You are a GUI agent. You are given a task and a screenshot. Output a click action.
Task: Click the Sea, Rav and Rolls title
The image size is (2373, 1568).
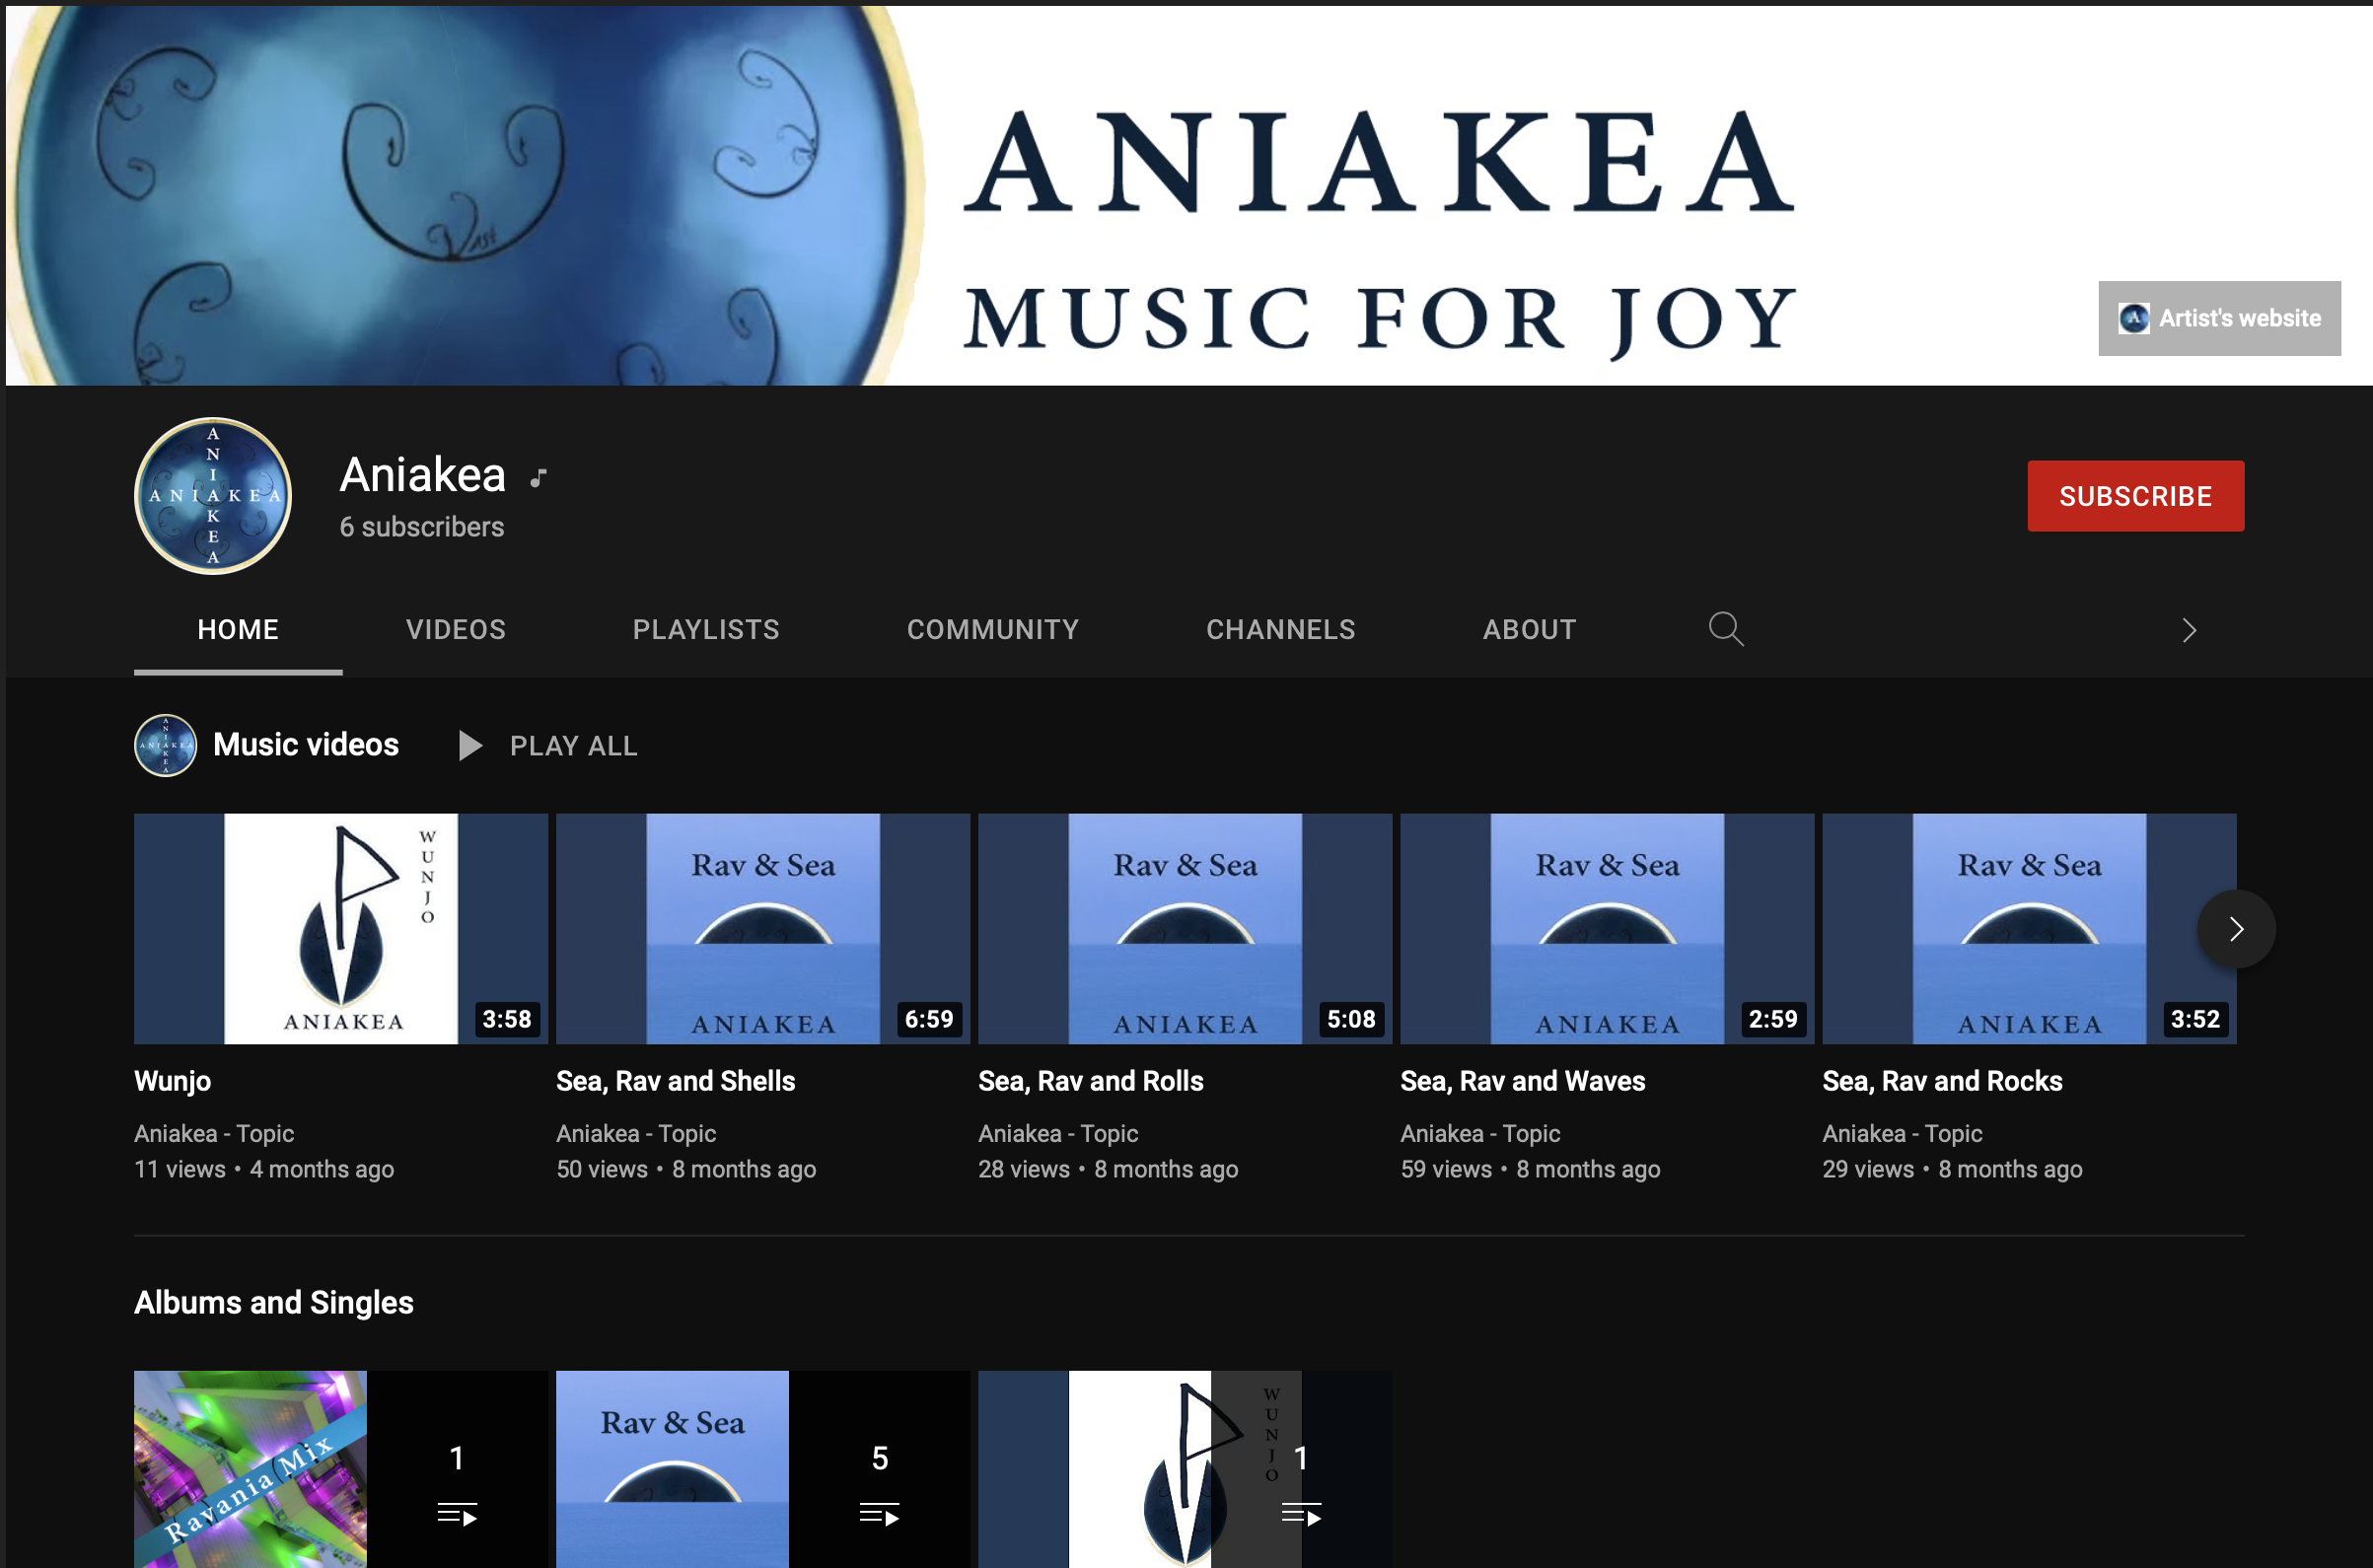coord(1091,1081)
